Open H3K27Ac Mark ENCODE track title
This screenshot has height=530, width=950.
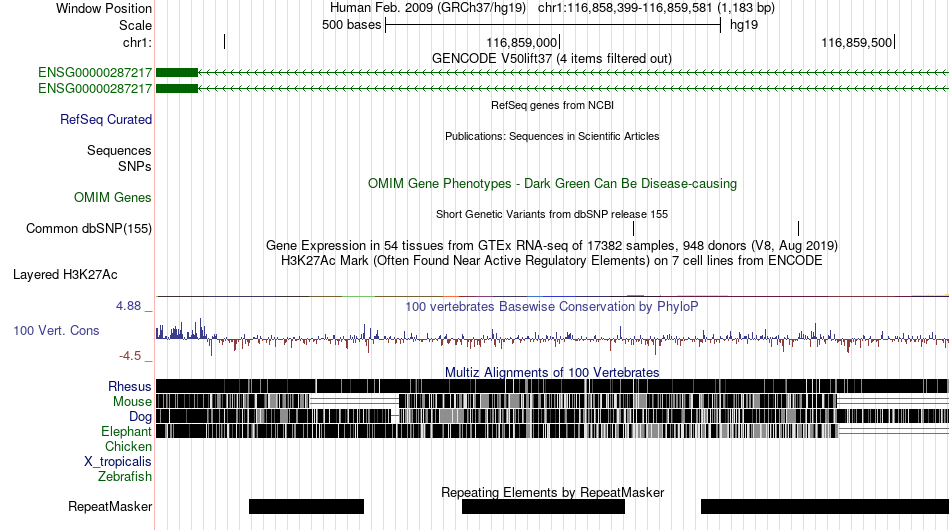pyautogui.click(x=552, y=260)
